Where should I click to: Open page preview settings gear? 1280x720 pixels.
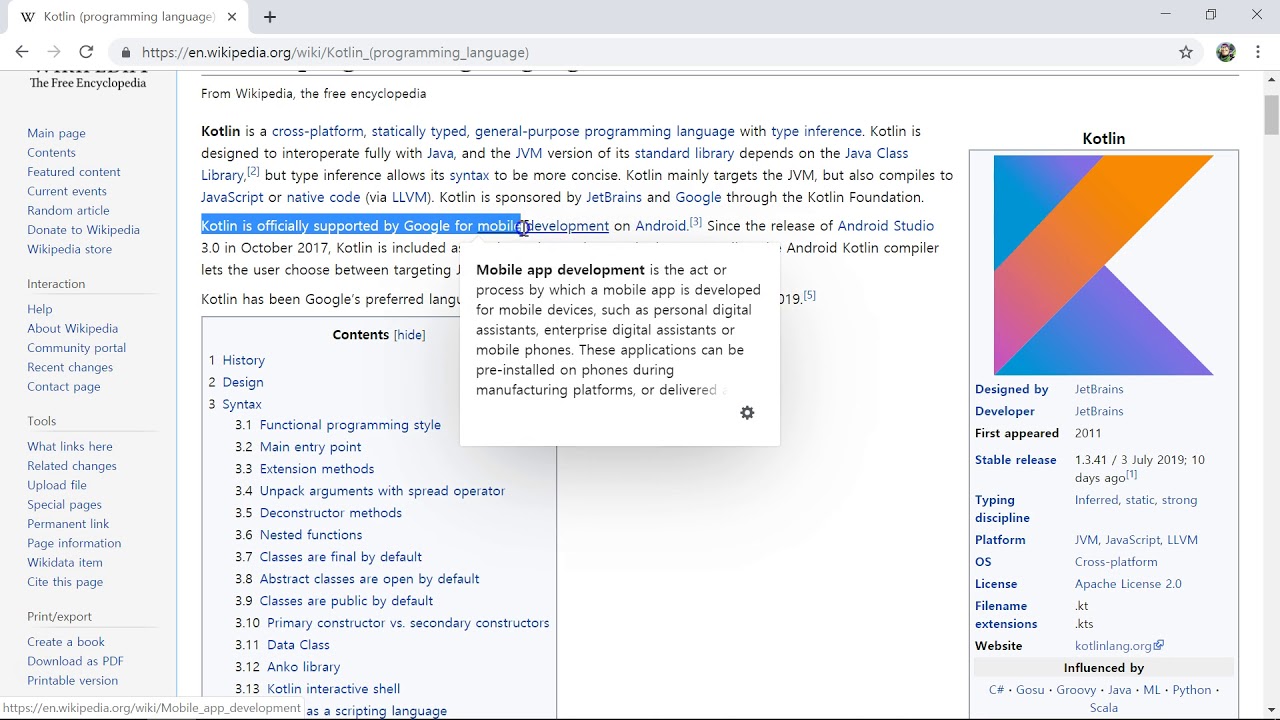747,413
